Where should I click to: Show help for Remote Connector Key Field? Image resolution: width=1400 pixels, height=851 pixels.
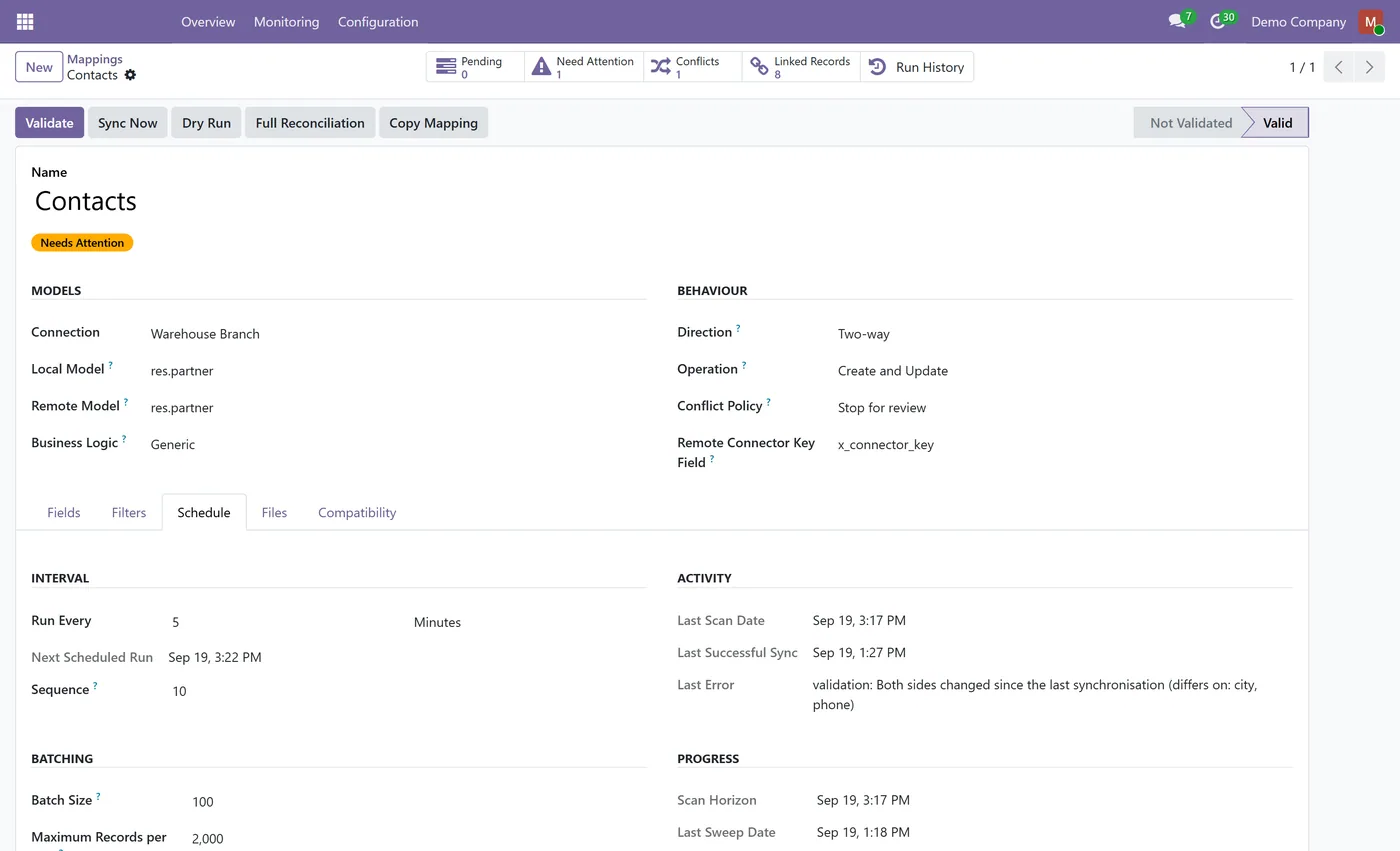click(712, 460)
